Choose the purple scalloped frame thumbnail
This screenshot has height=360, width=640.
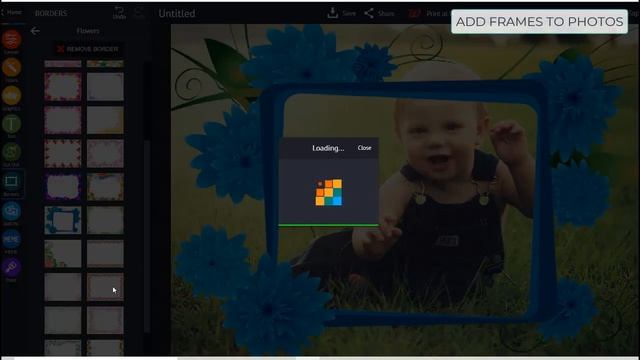(63, 187)
